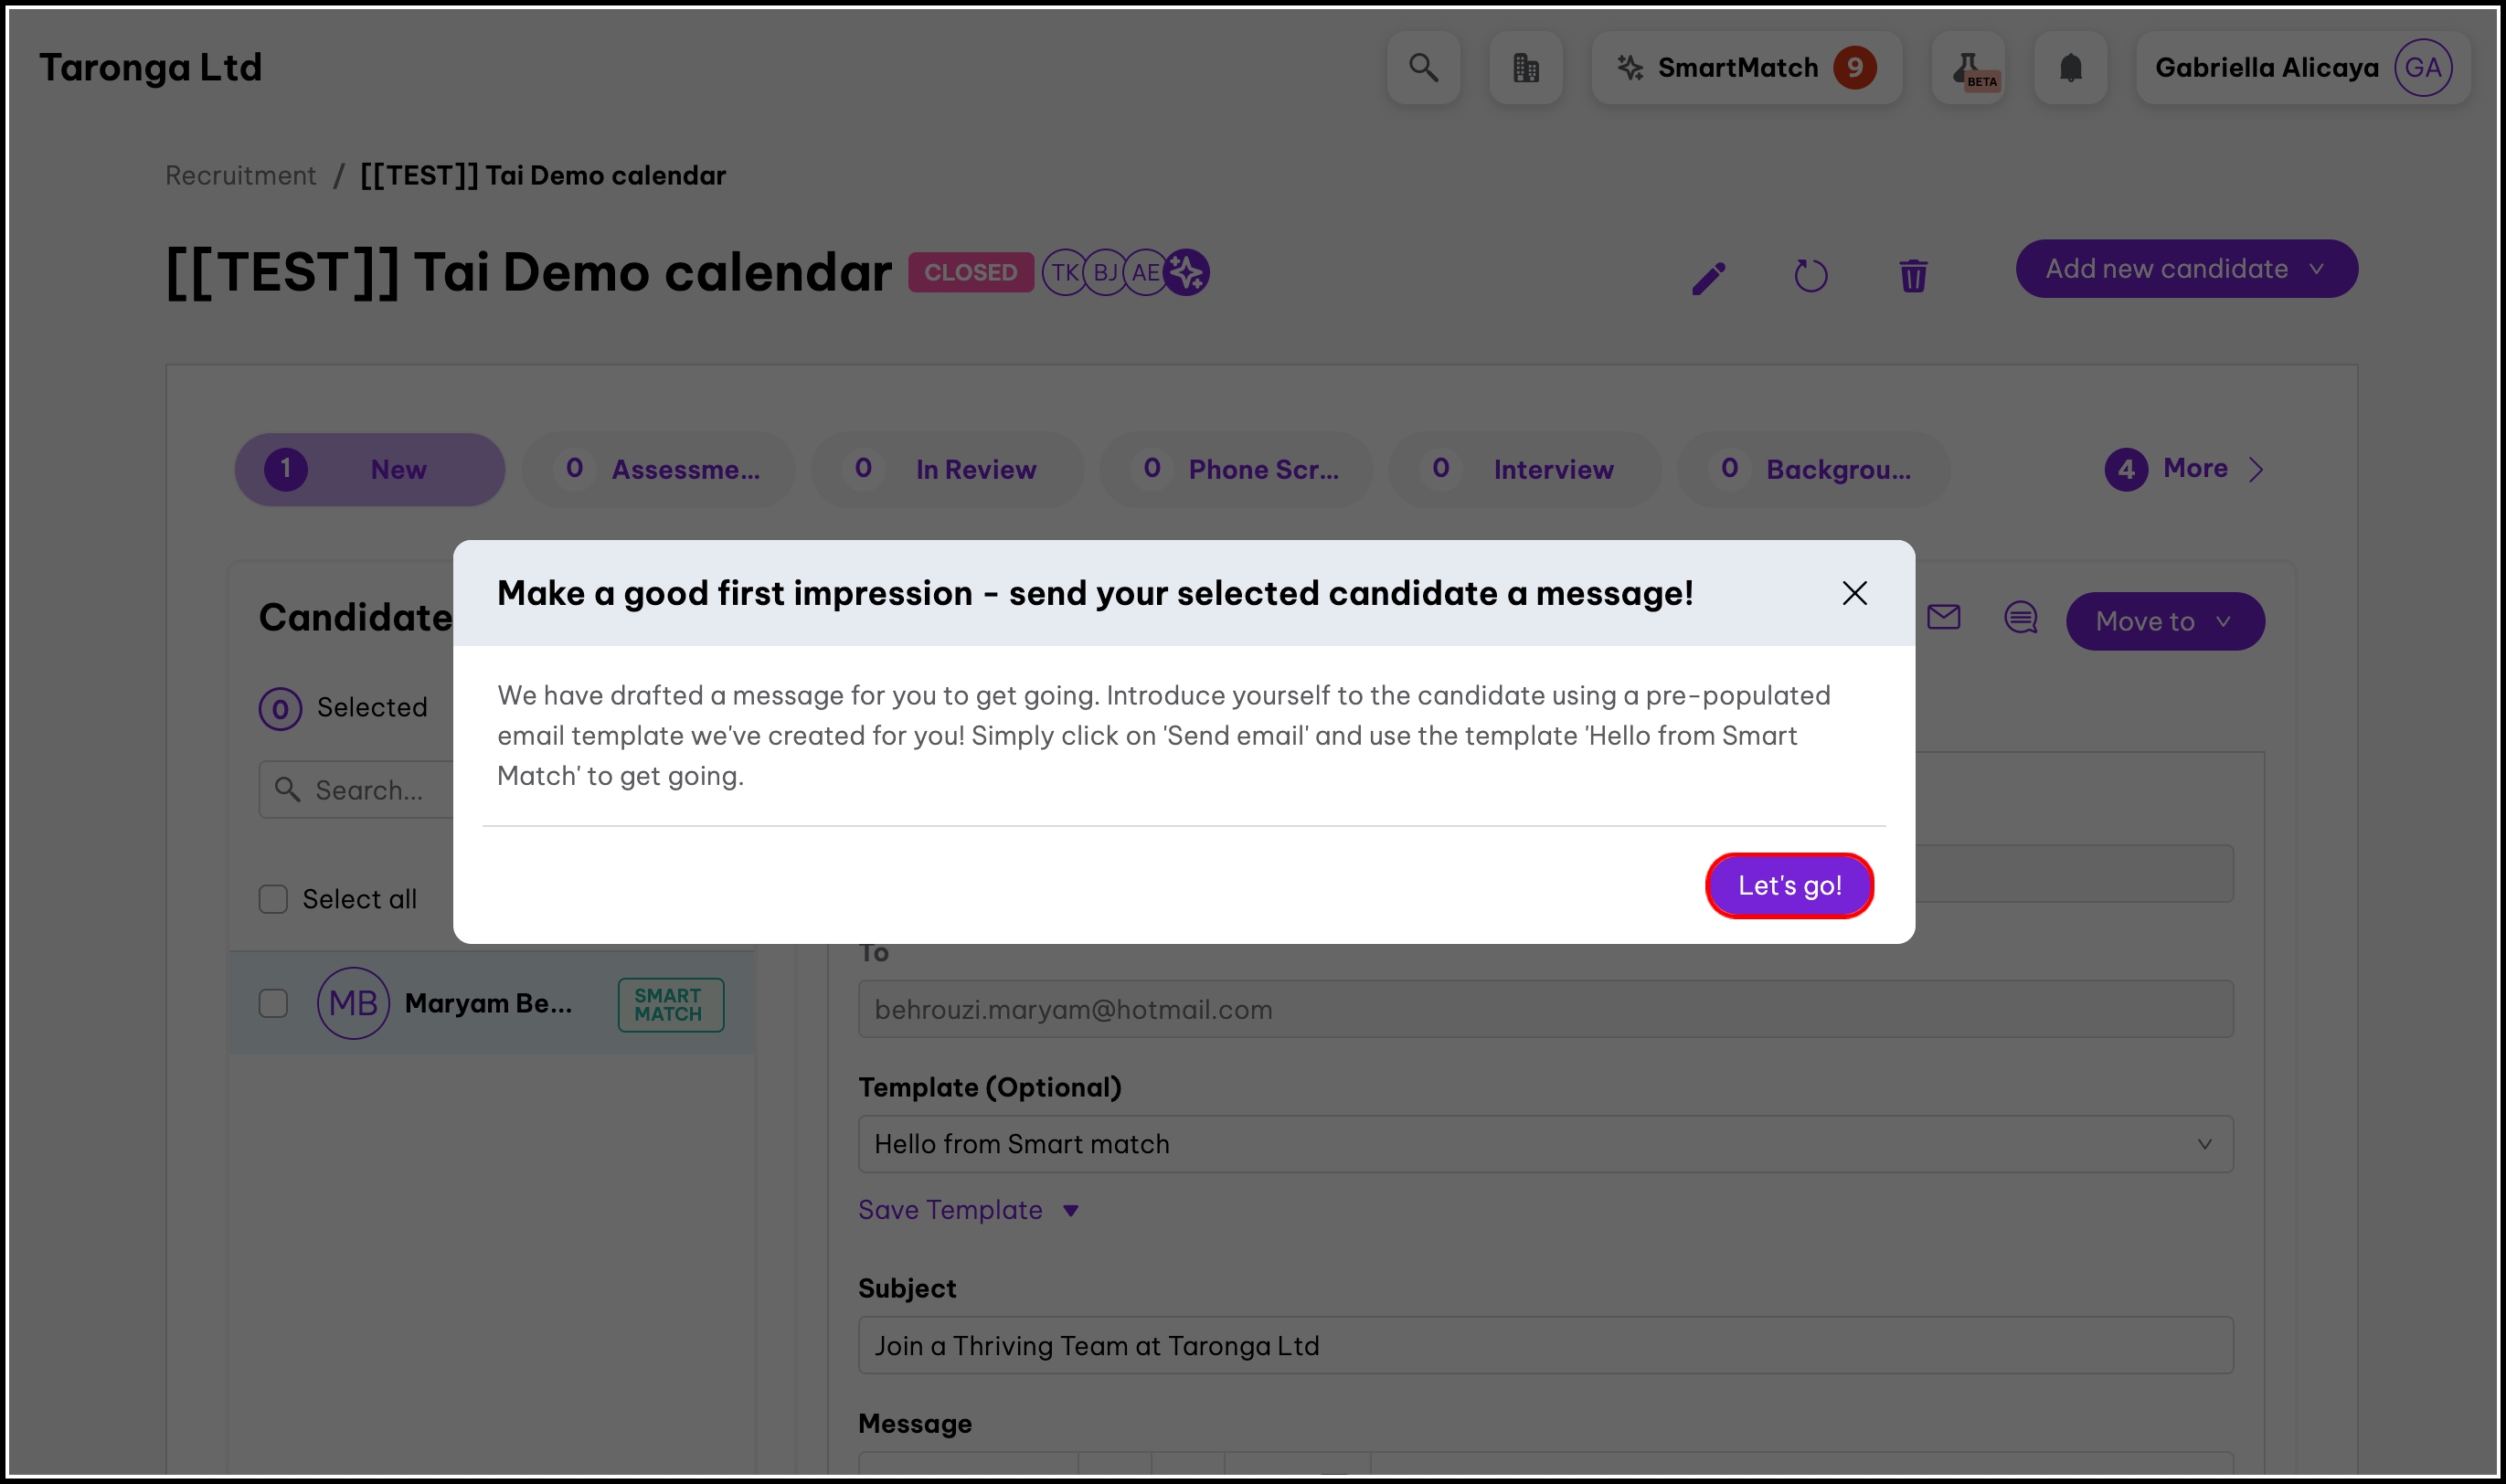Check the Maryam Be... candidate checkbox

point(273,1003)
